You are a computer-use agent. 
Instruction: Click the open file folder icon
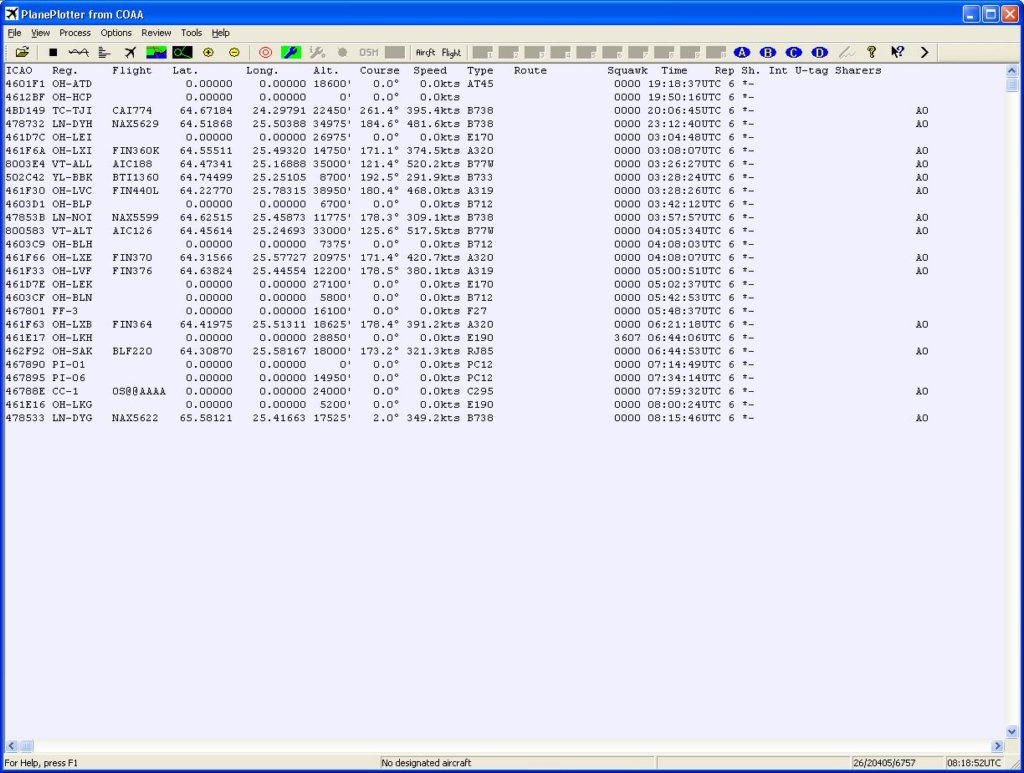pyautogui.click(x=22, y=52)
